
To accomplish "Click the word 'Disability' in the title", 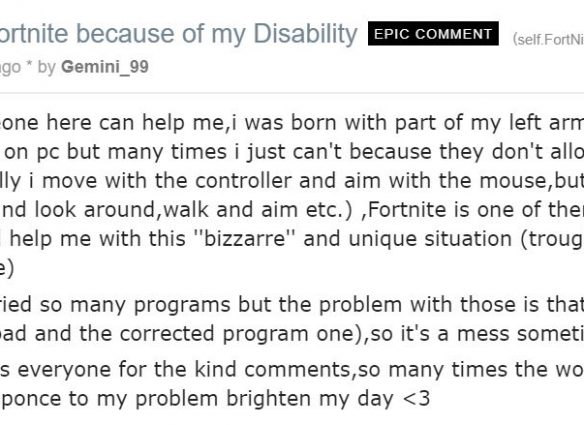I will 305,34.
